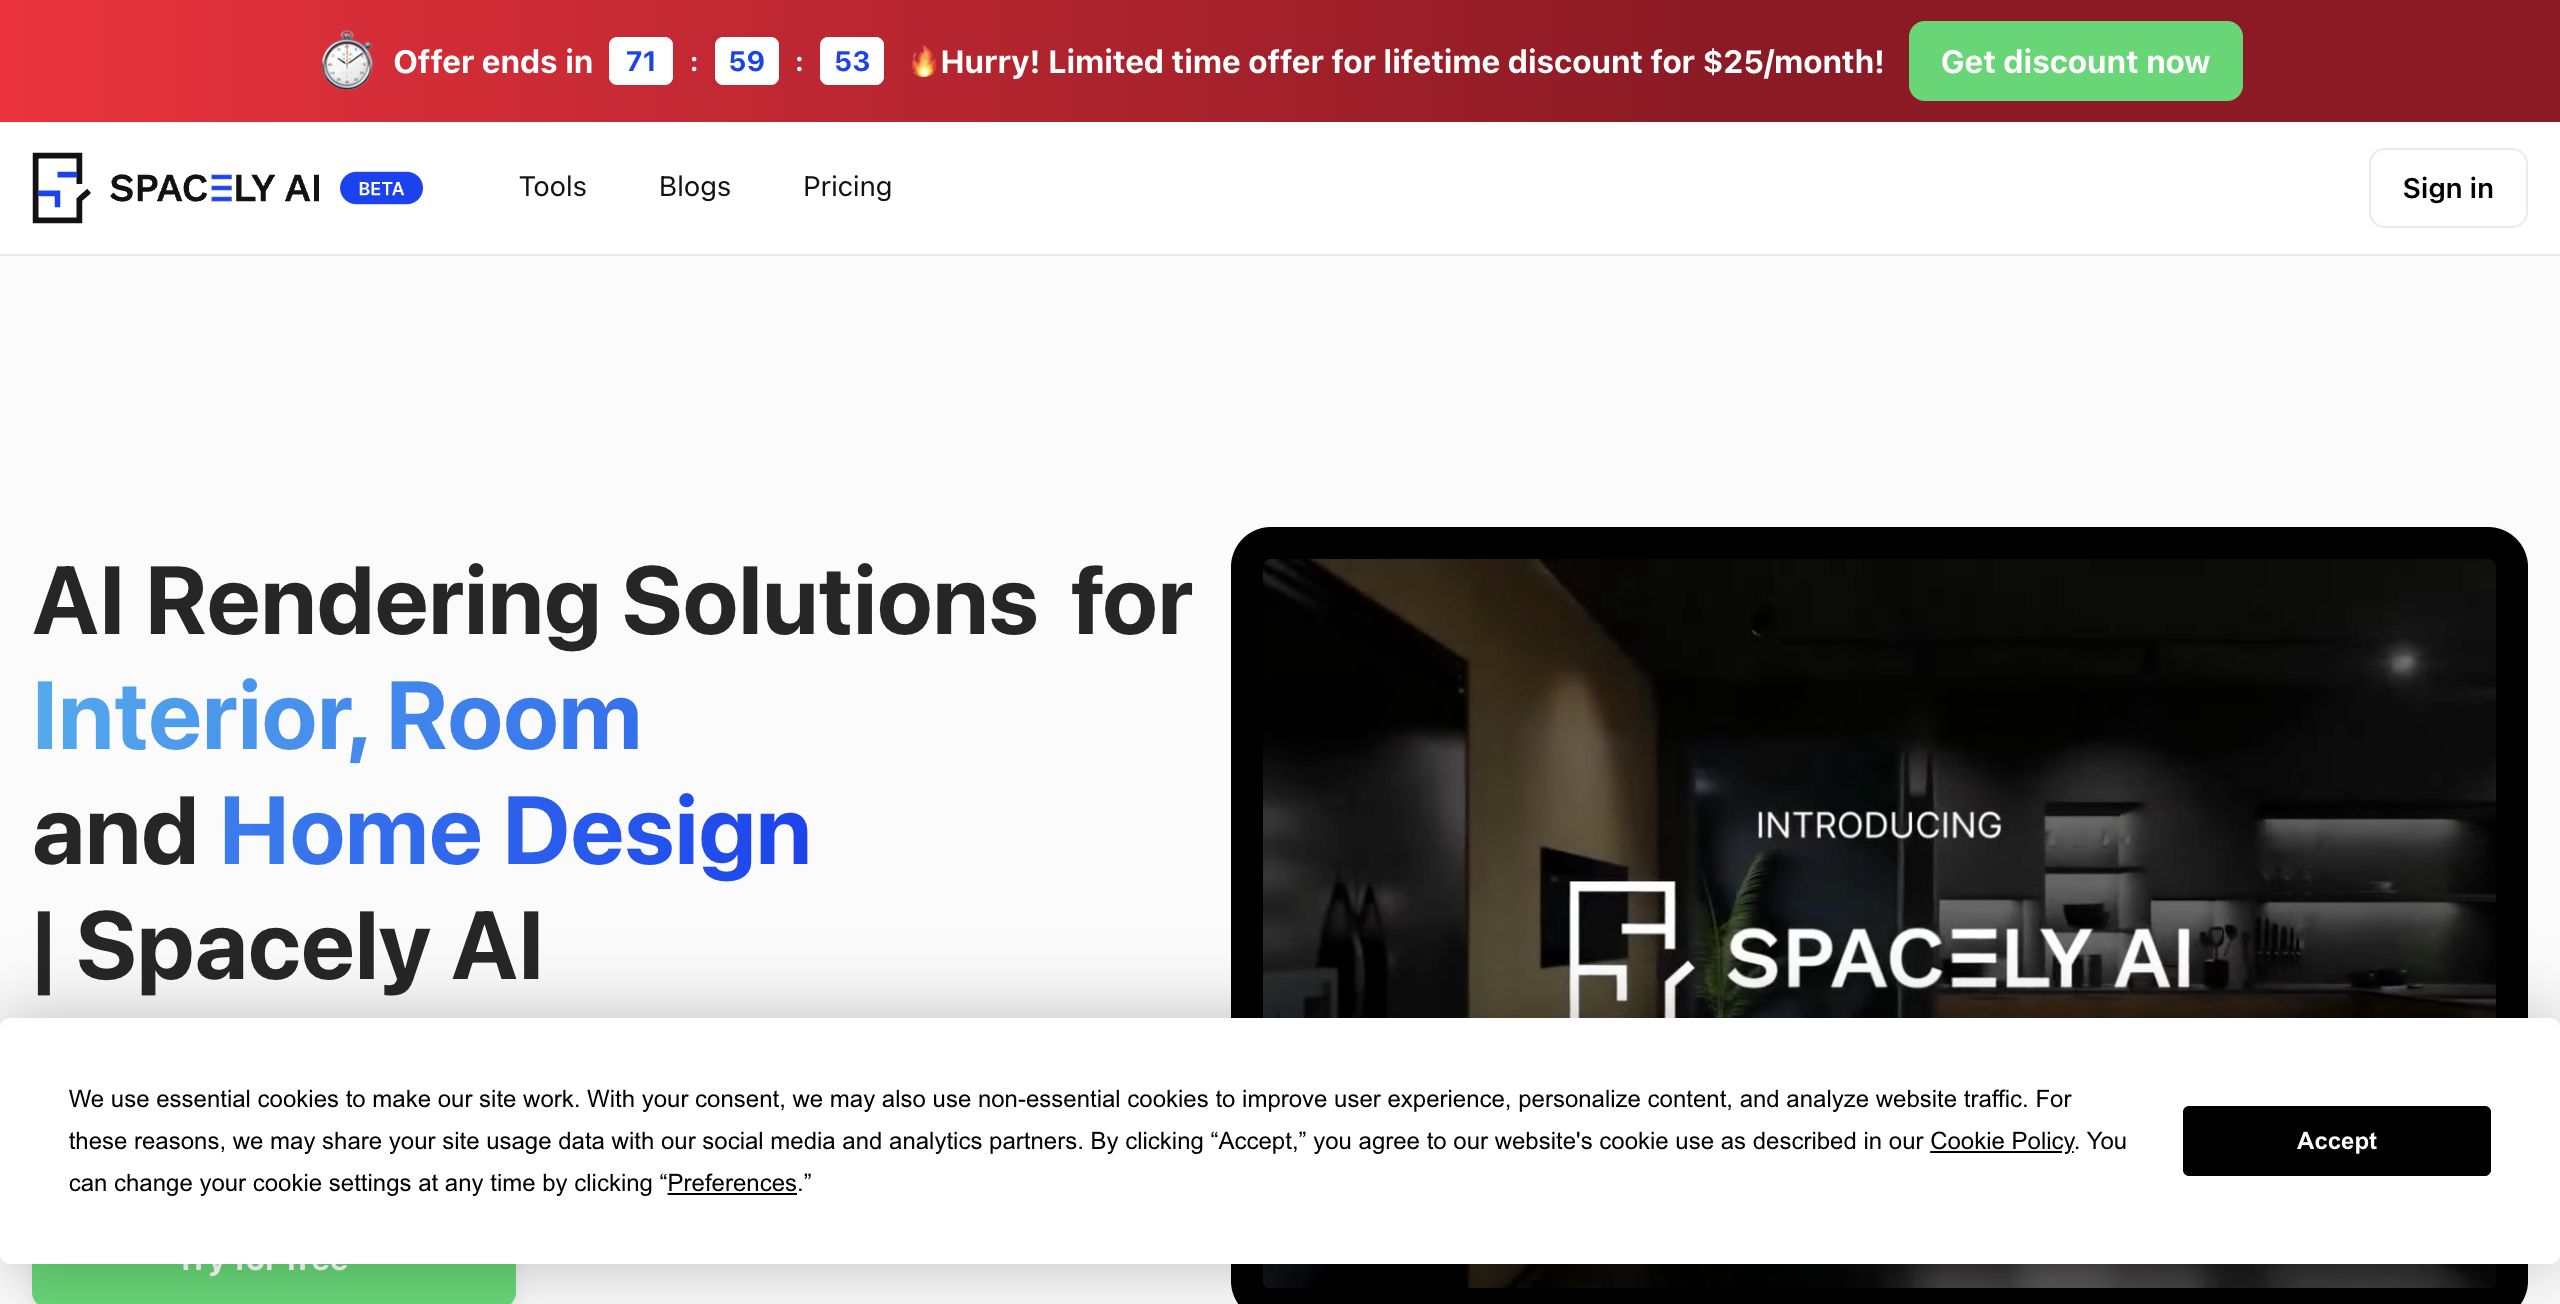Open the Pricing page

click(847, 187)
